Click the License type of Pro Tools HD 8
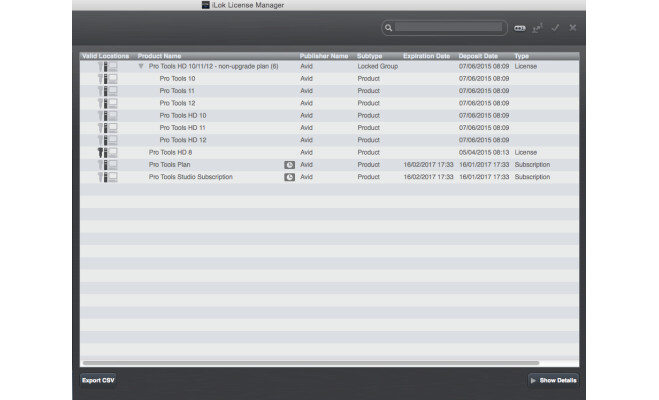 click(526, 153)
